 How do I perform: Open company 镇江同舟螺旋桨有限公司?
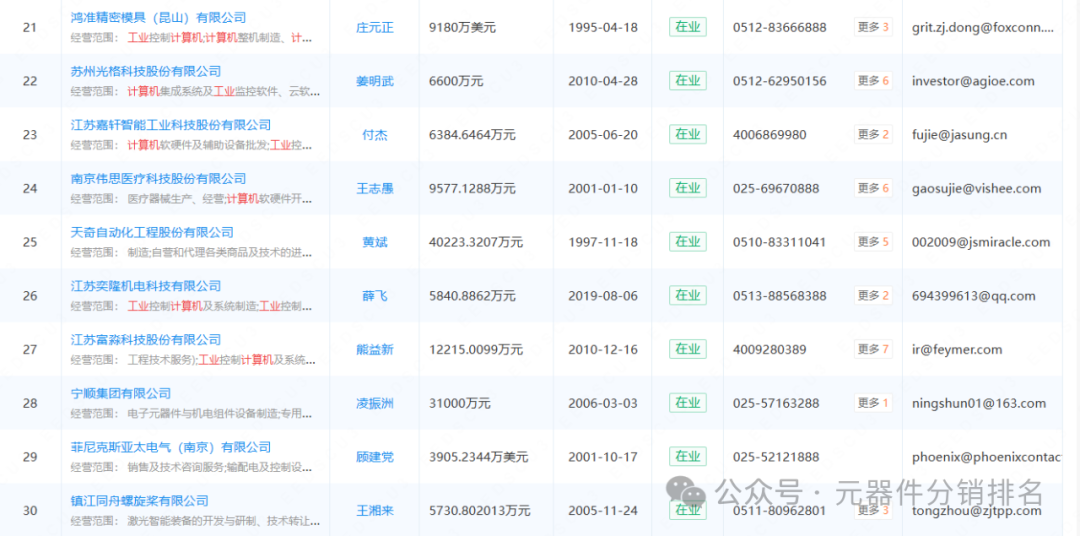coord(139,502)
